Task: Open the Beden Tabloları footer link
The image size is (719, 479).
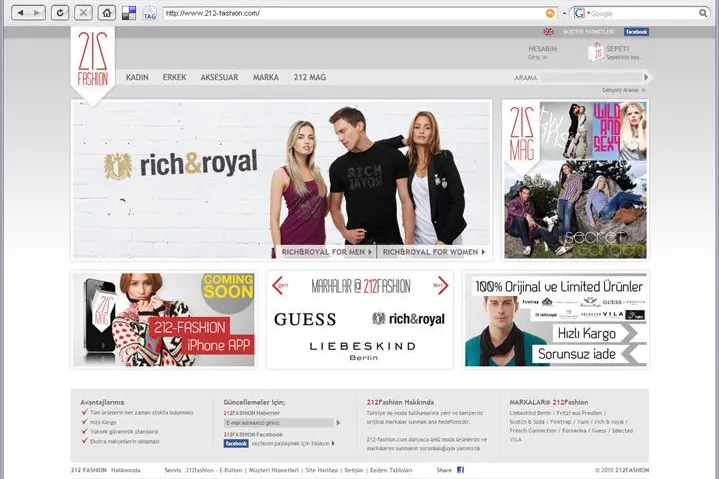Action: tap(391, 470)
